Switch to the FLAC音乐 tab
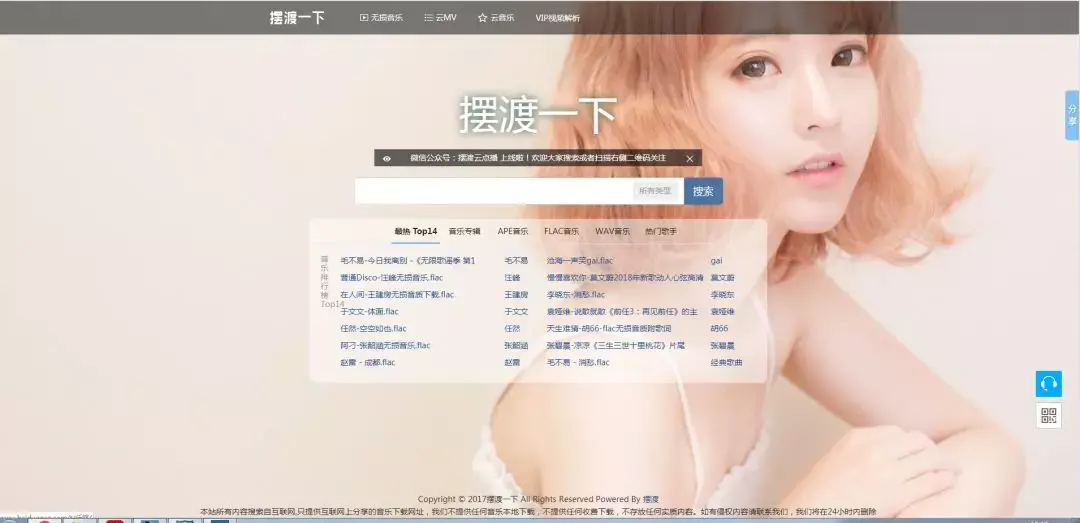 (x=561, y=231)
